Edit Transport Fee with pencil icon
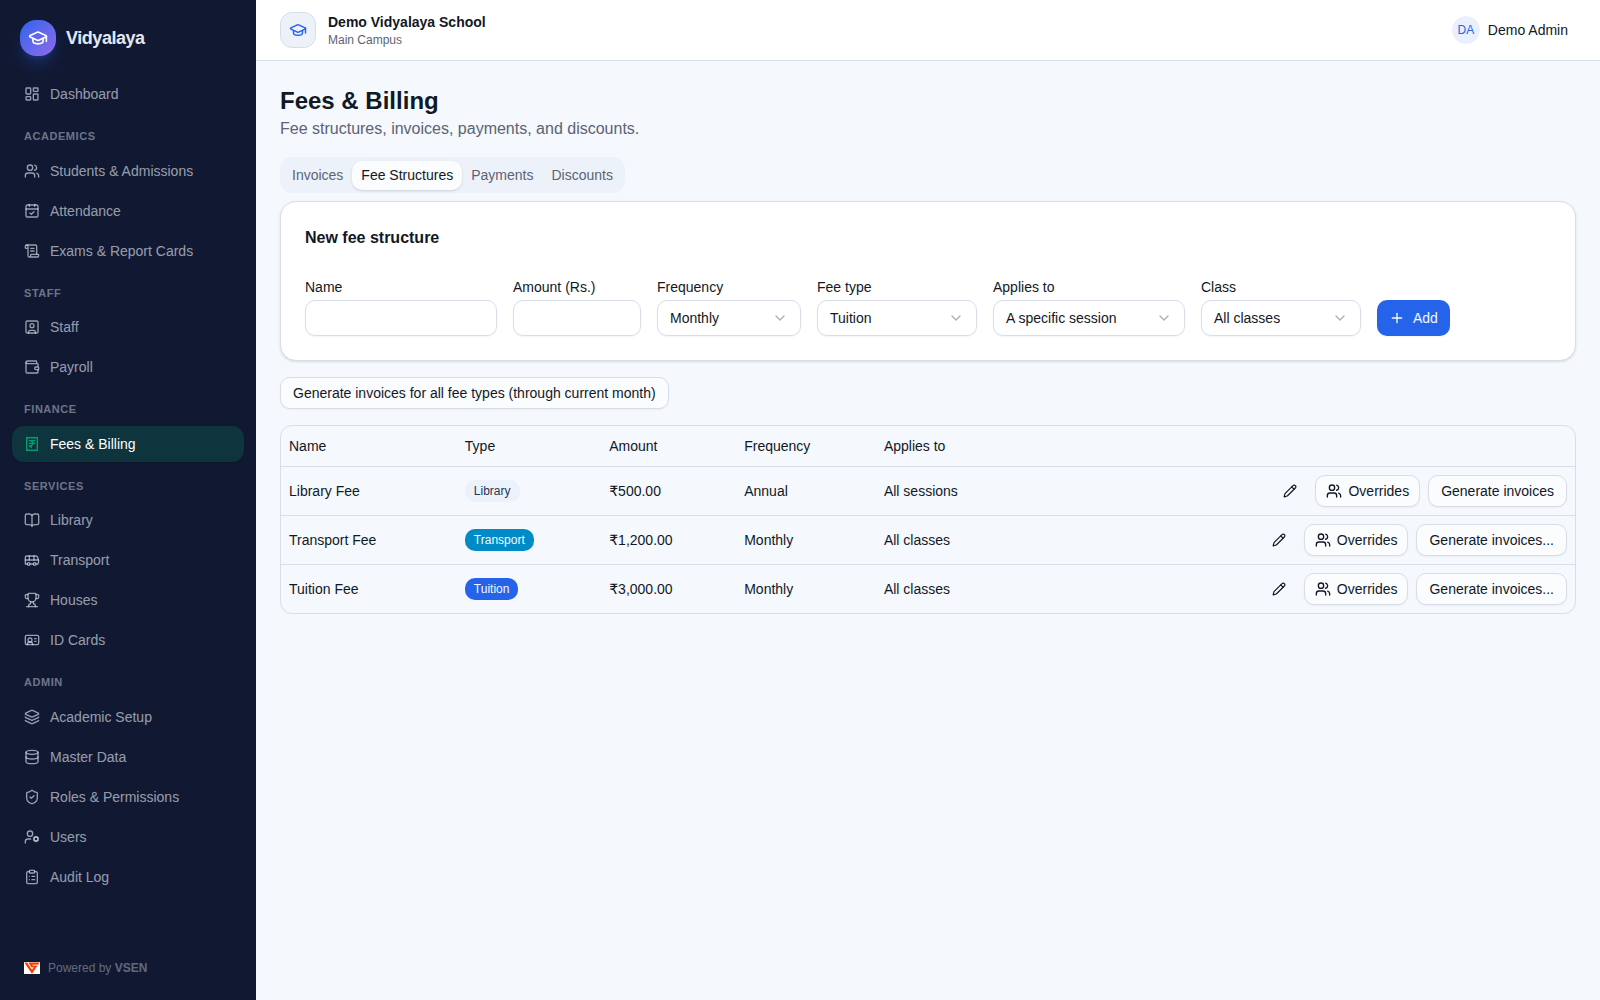The width and height of the screenshot is (1600, 1000). click(1279, 540)
